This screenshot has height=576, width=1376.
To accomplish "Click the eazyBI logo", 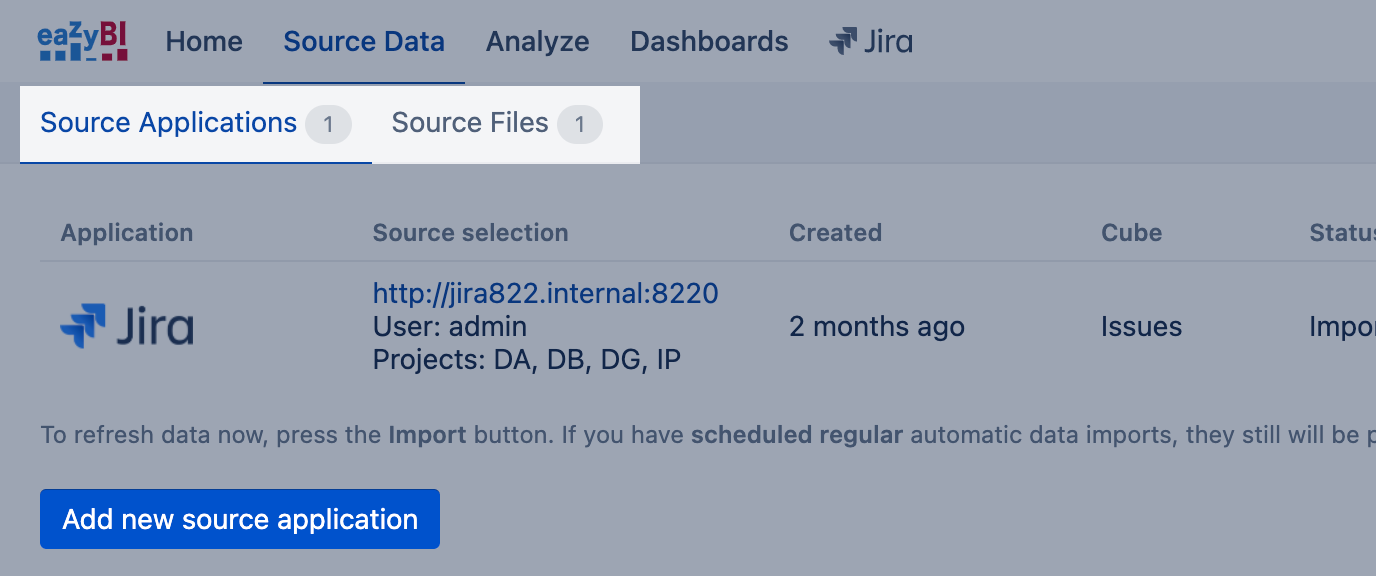I will pos(83,42).
